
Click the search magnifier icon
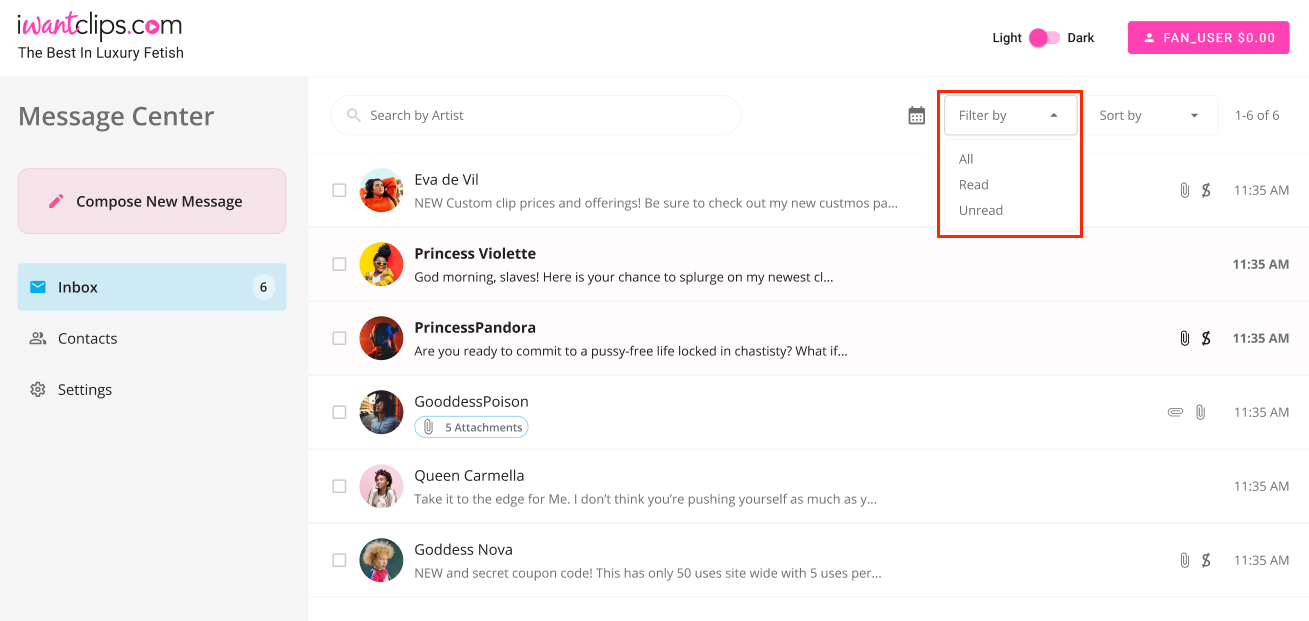(353, 115)
